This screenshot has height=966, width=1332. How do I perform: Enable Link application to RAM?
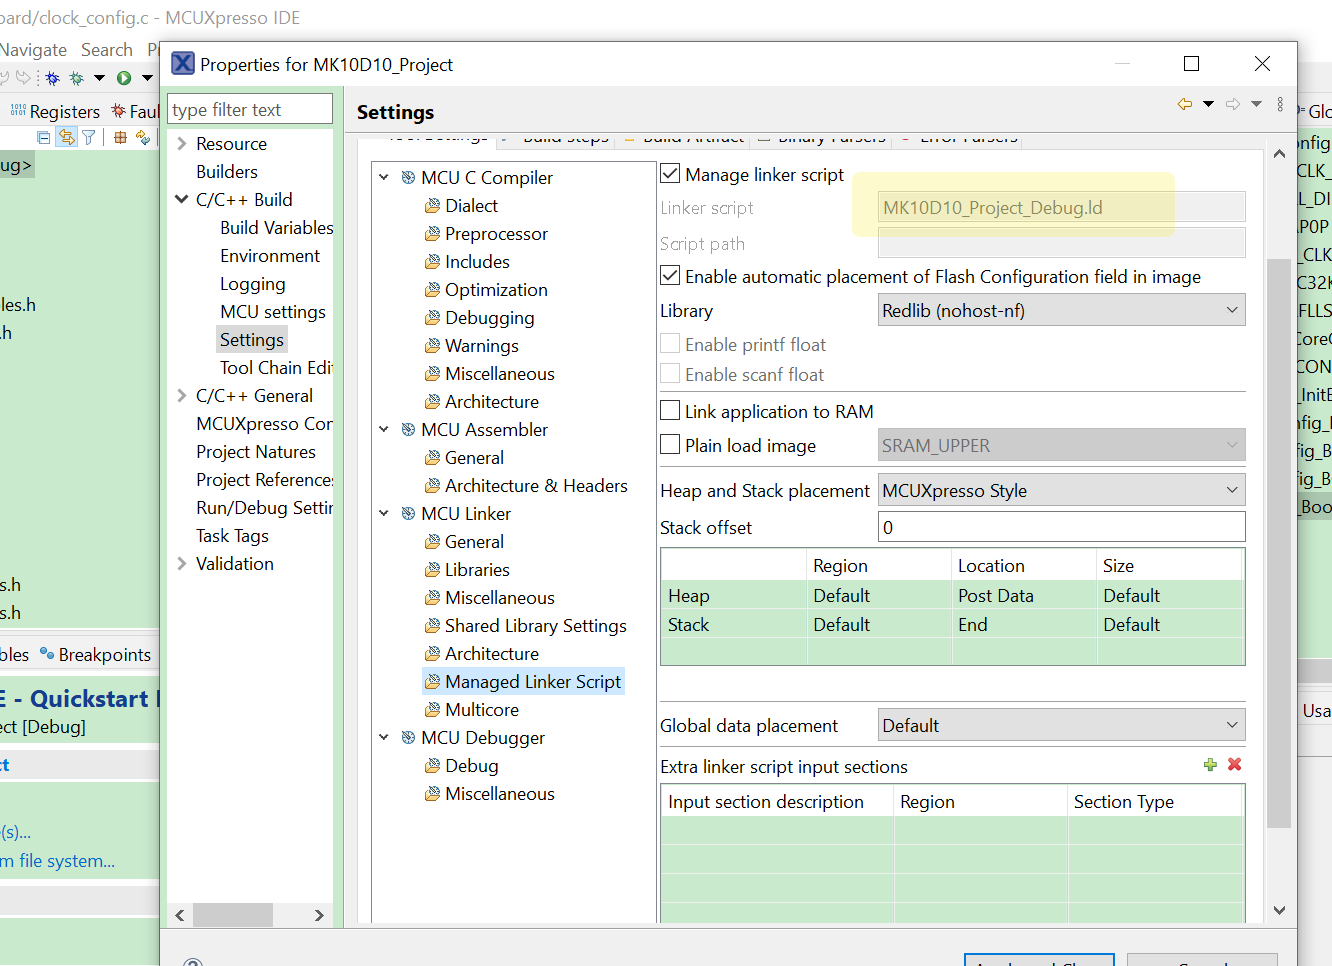click(x=668, y=410)
